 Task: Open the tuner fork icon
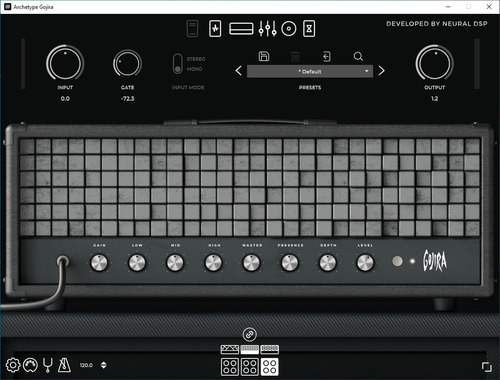[48, 365]
